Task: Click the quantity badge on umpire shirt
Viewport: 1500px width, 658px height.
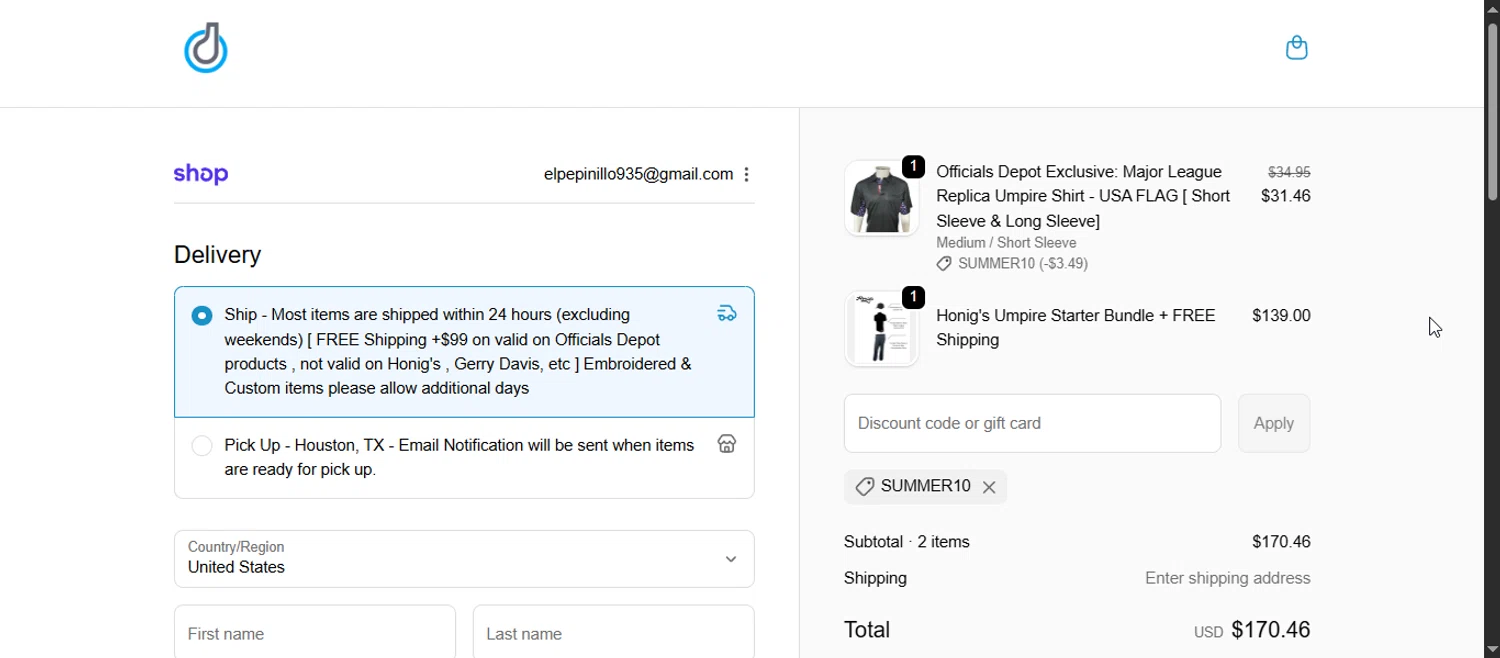Action: coord(913,166)
